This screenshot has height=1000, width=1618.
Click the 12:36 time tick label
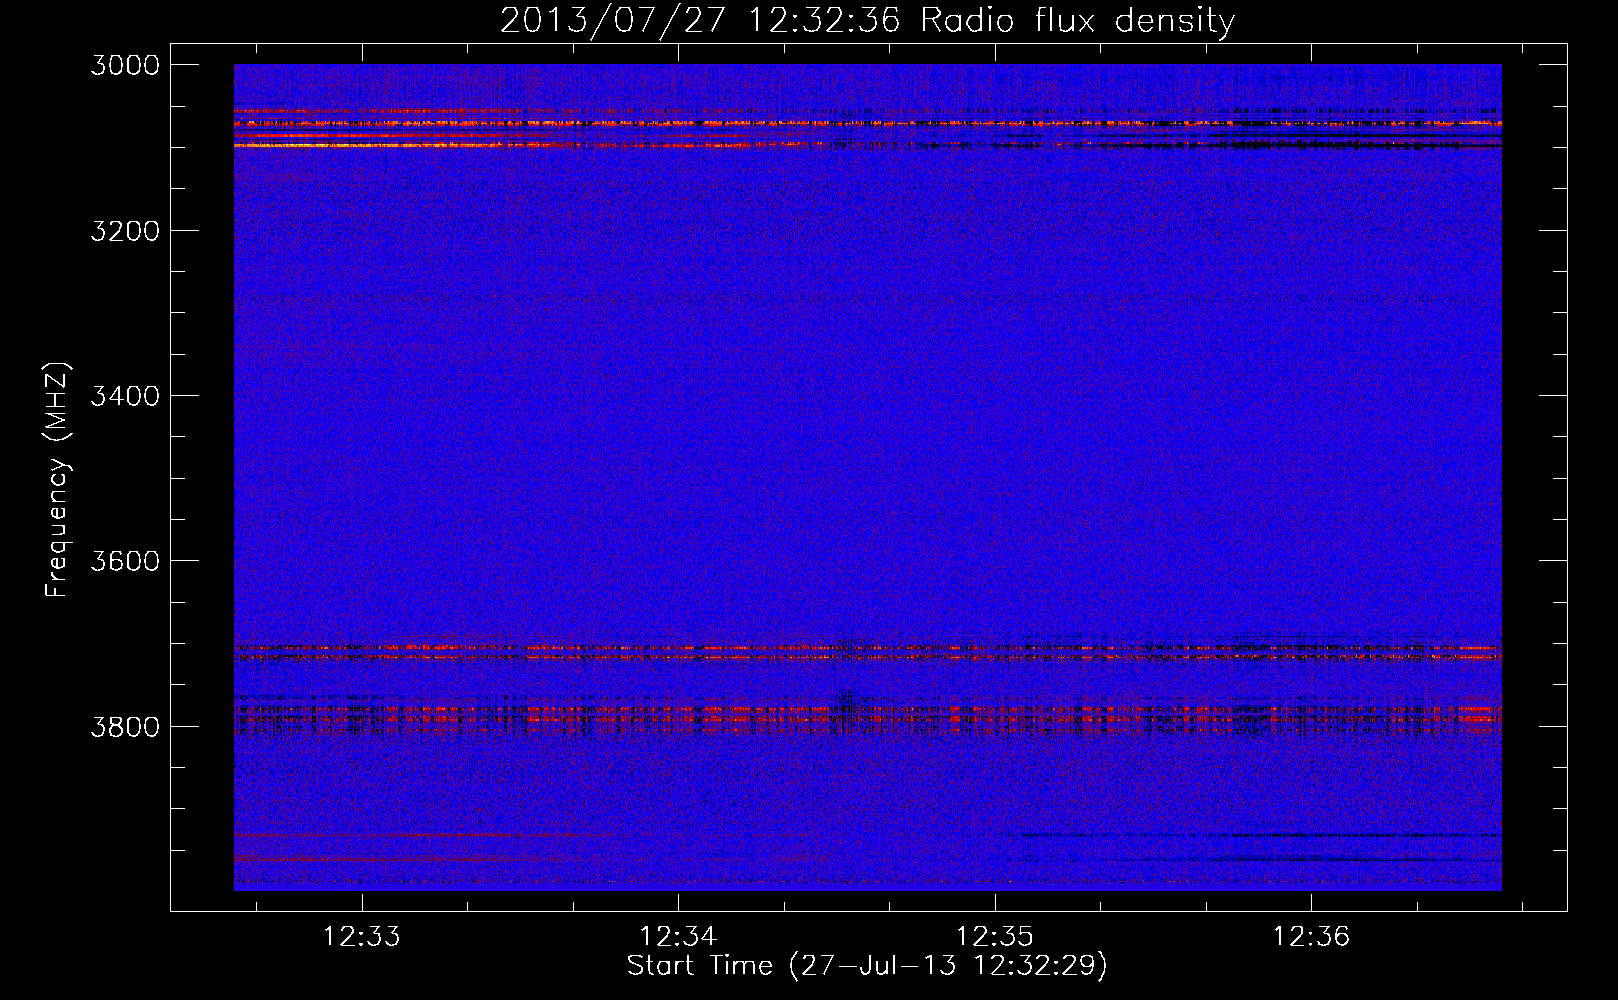coord(1311,937)
